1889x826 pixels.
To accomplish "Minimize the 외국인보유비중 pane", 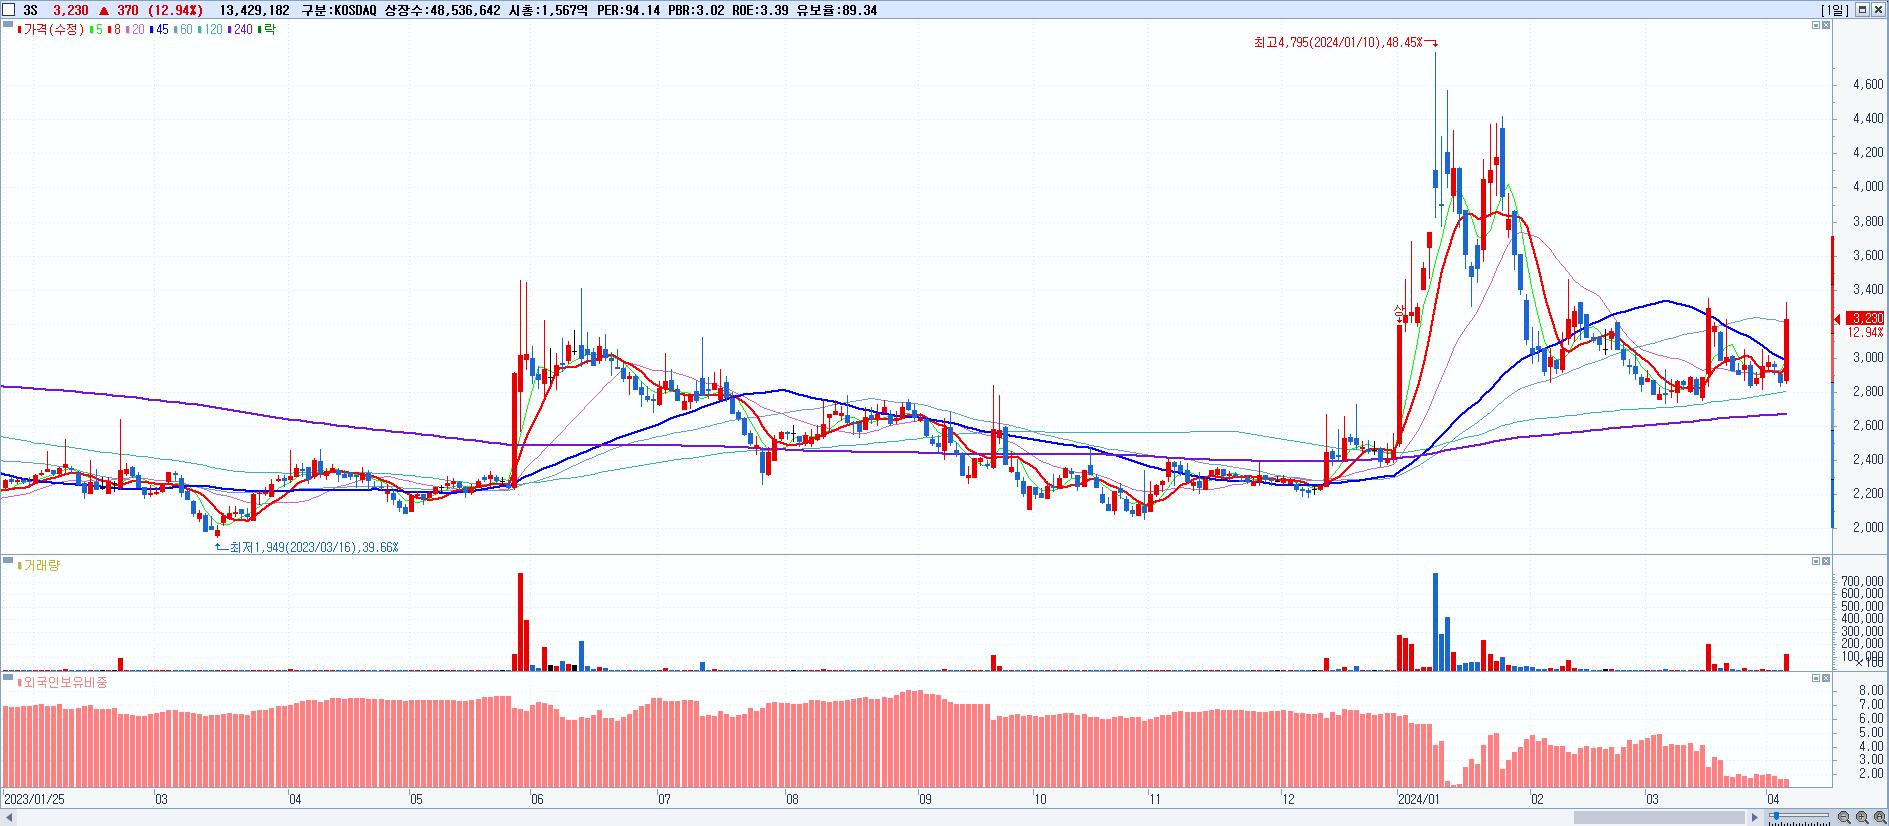I will [x=1816, y=678].
